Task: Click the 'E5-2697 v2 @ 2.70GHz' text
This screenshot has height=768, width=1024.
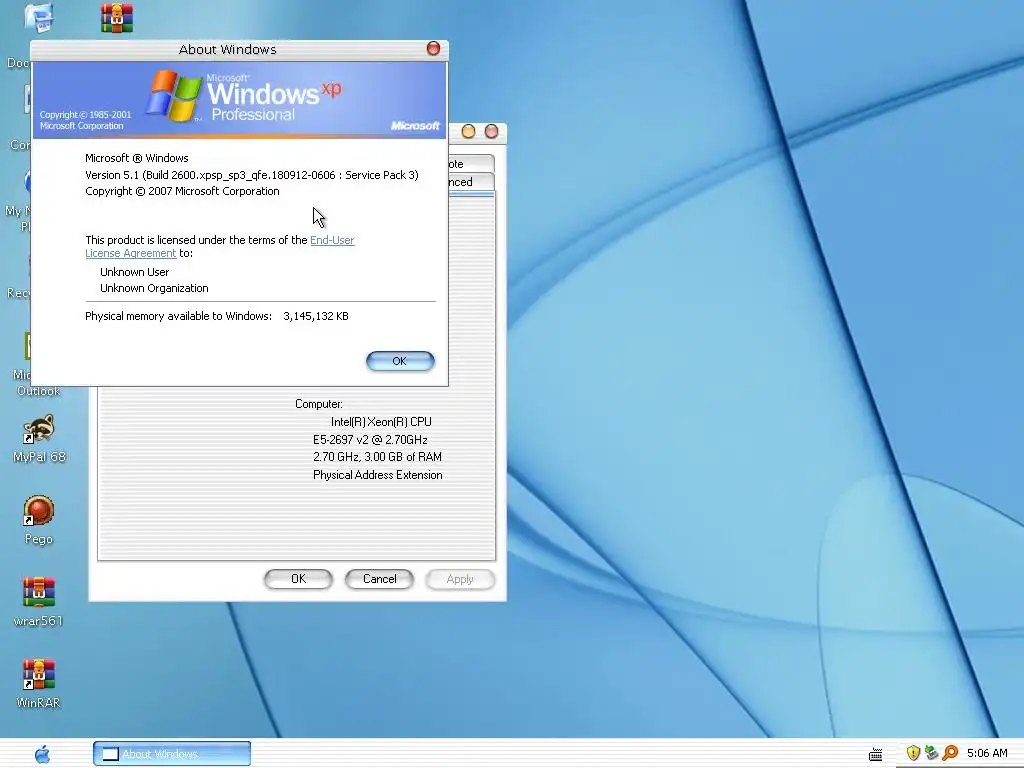Action: pyautogui.click(x=370, y=440)
